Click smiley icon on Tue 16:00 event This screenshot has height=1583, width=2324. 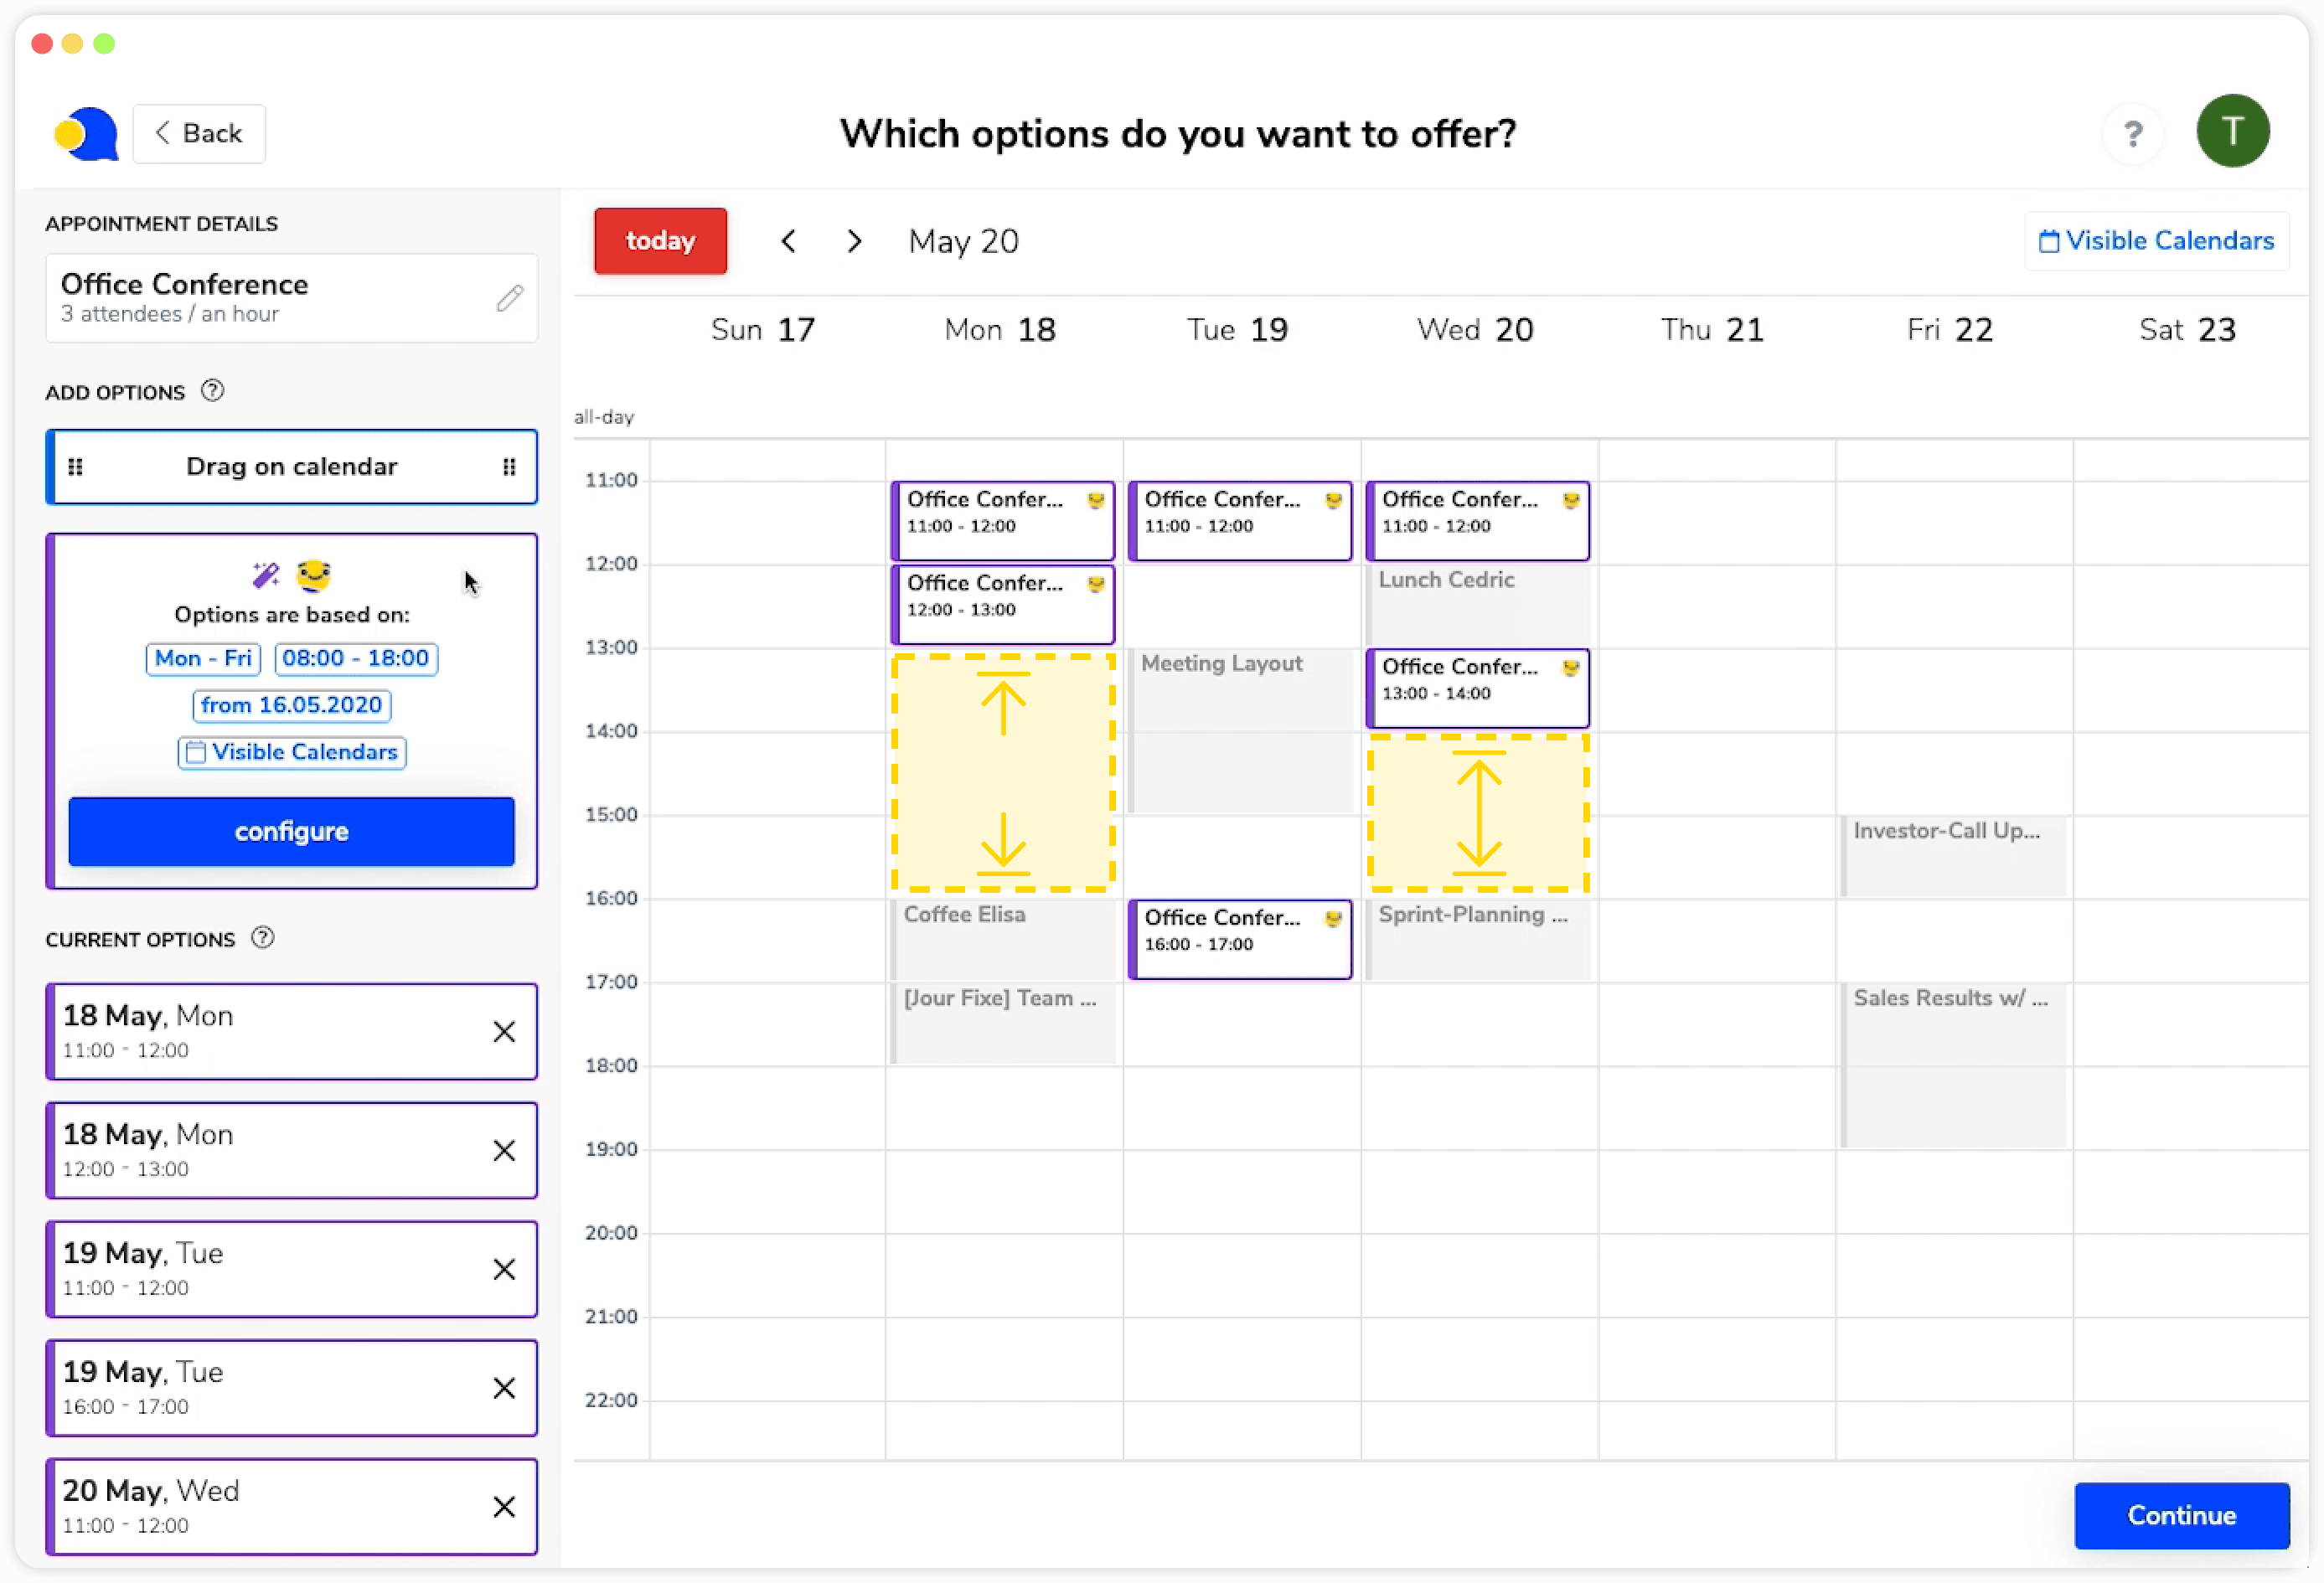[1333, 919]
